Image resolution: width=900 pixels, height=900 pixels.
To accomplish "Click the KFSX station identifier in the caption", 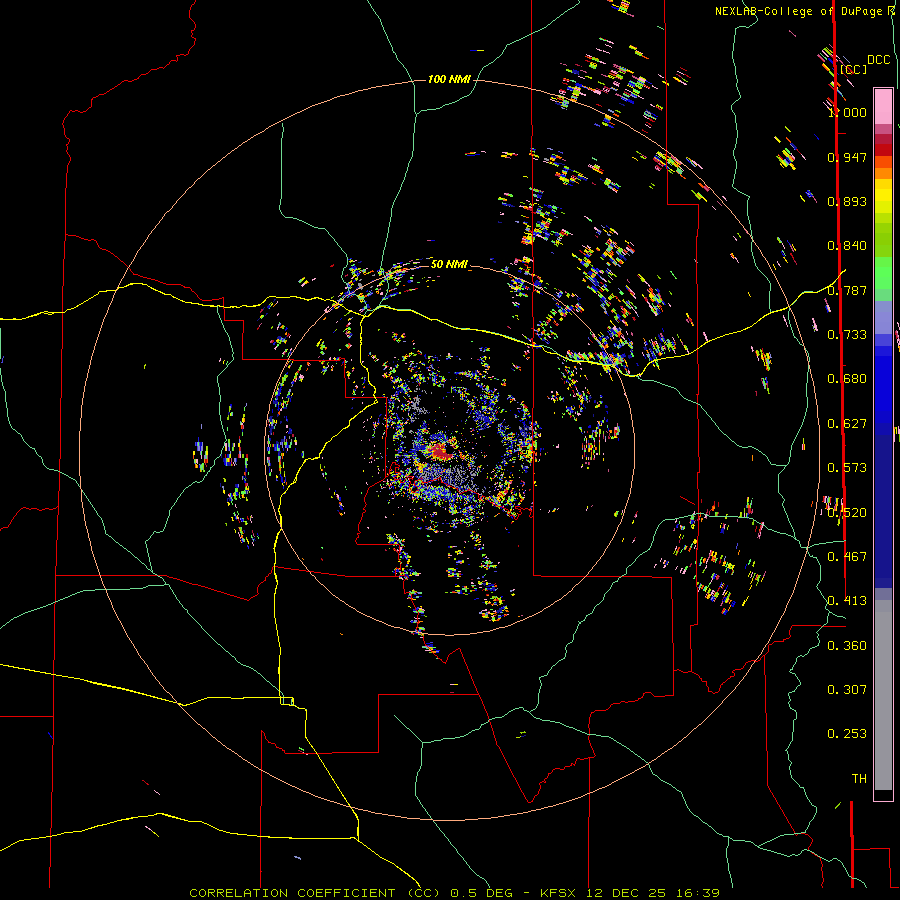I will coord(560,893).
